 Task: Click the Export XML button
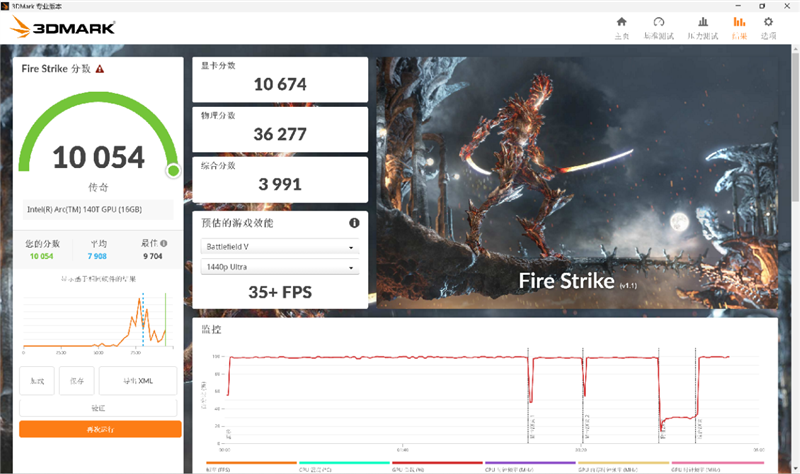(138, 381)
